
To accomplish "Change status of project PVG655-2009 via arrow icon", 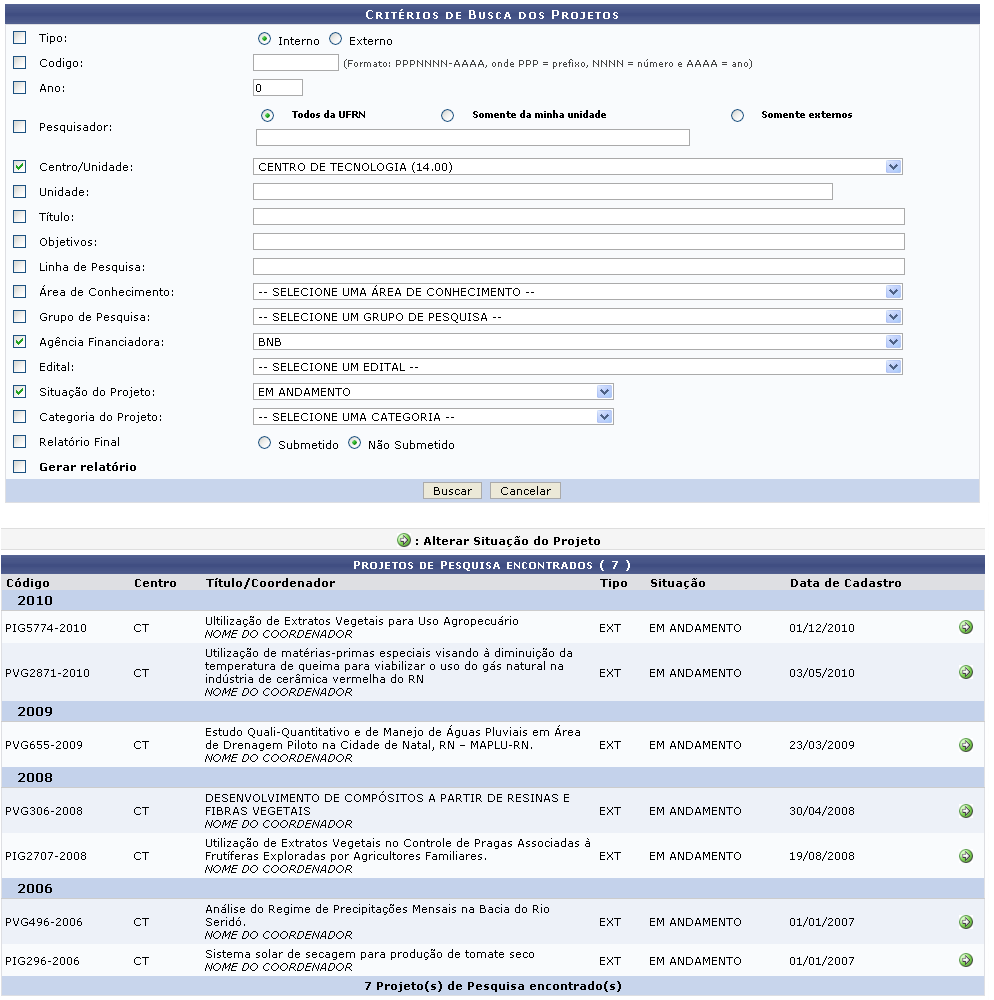I will [965, 745].
